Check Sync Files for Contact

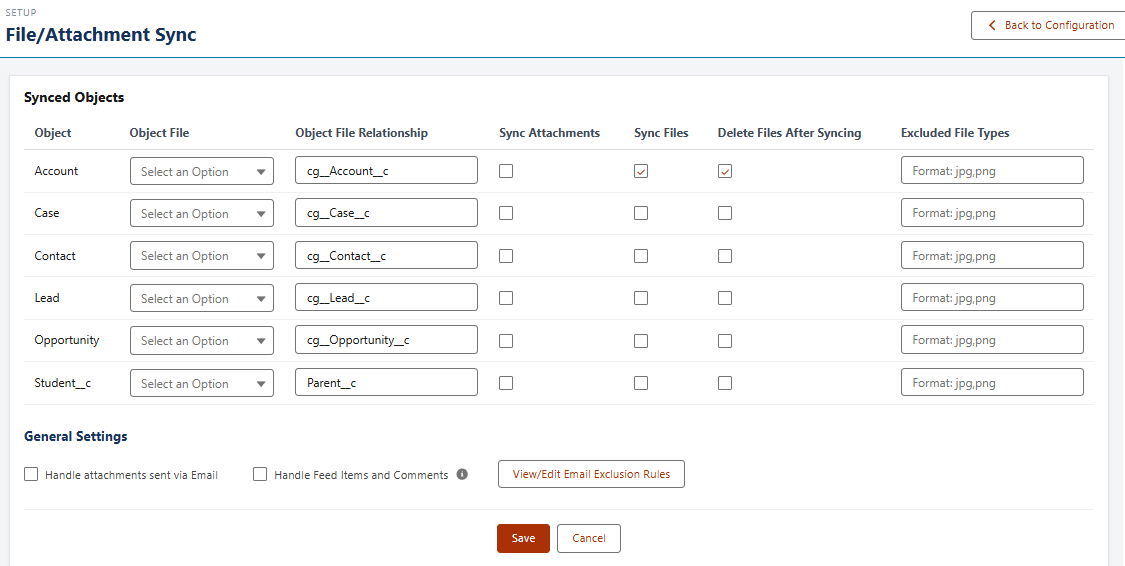pos(641,255)
